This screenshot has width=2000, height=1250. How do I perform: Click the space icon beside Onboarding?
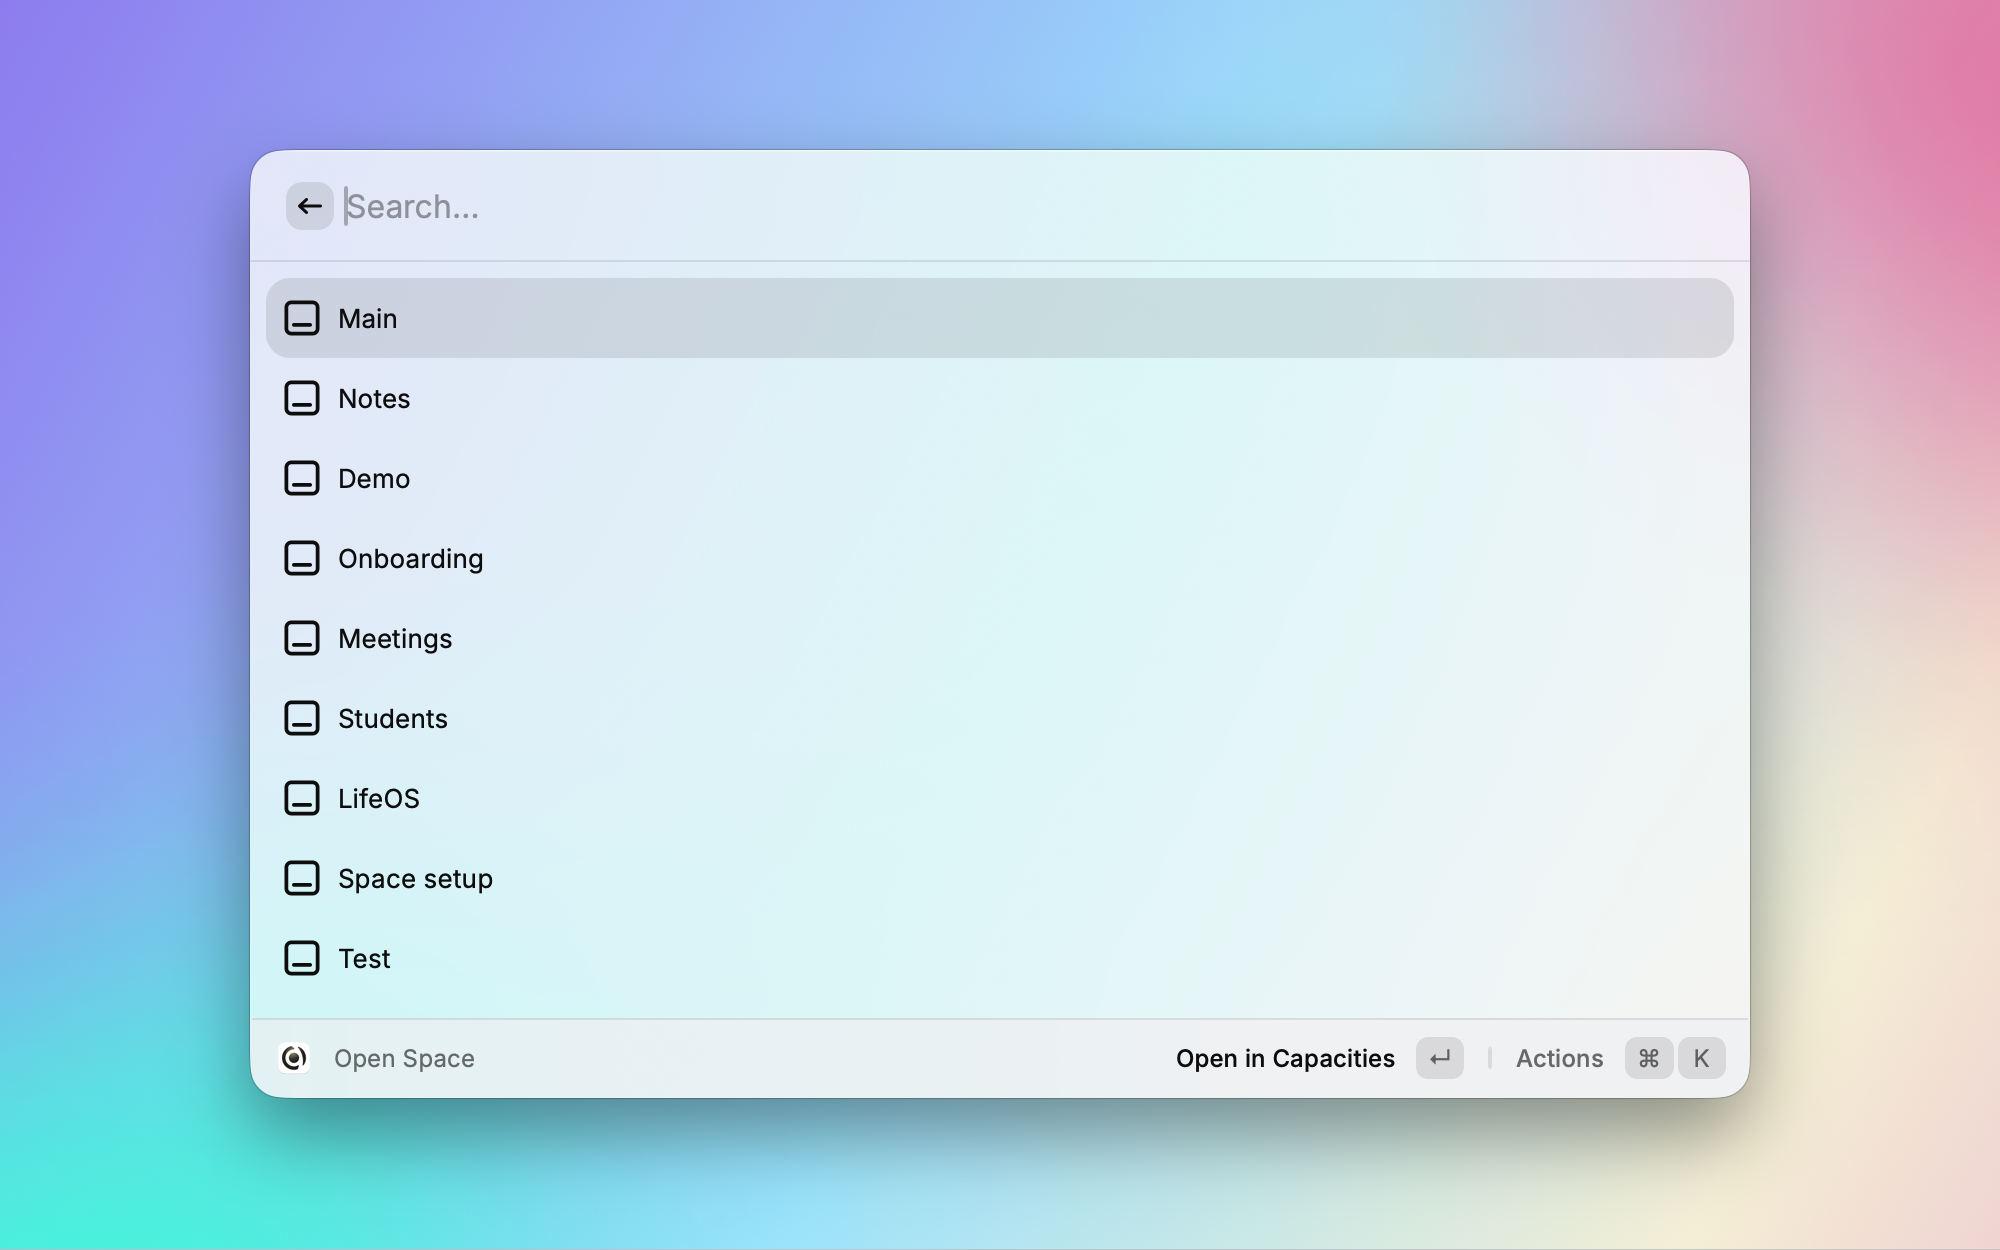pos(301,558)
